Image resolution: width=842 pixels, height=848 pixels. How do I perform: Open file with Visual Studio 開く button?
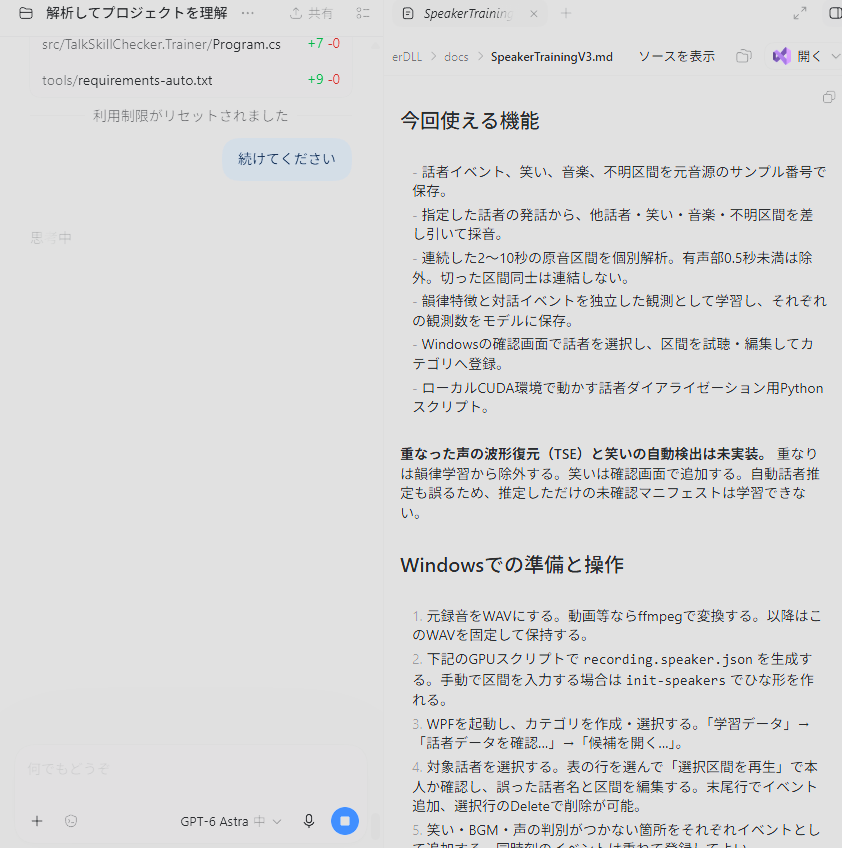(x=797, y=56)
